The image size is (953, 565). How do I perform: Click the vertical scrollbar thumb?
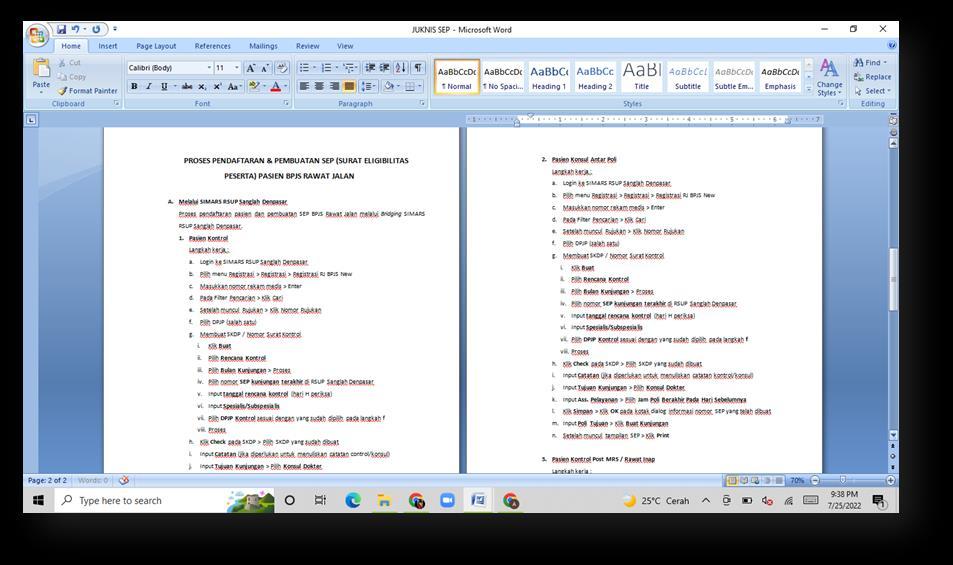pos(893,279)
